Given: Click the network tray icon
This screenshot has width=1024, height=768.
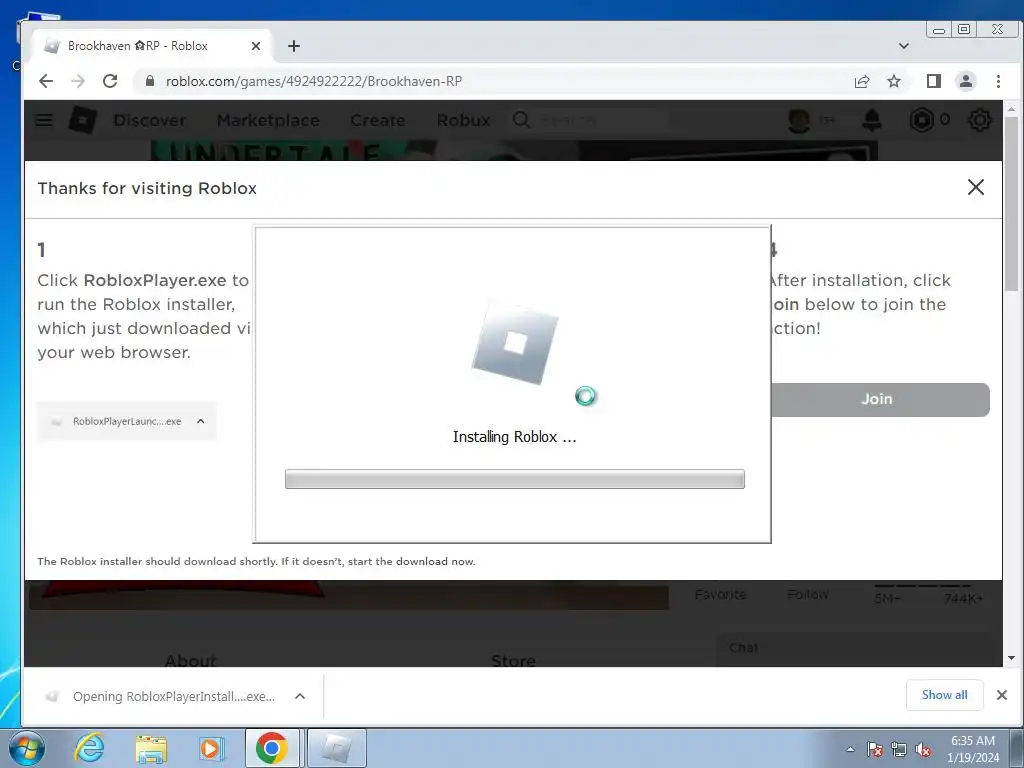Looking at the screenshot, I should 899,749.
